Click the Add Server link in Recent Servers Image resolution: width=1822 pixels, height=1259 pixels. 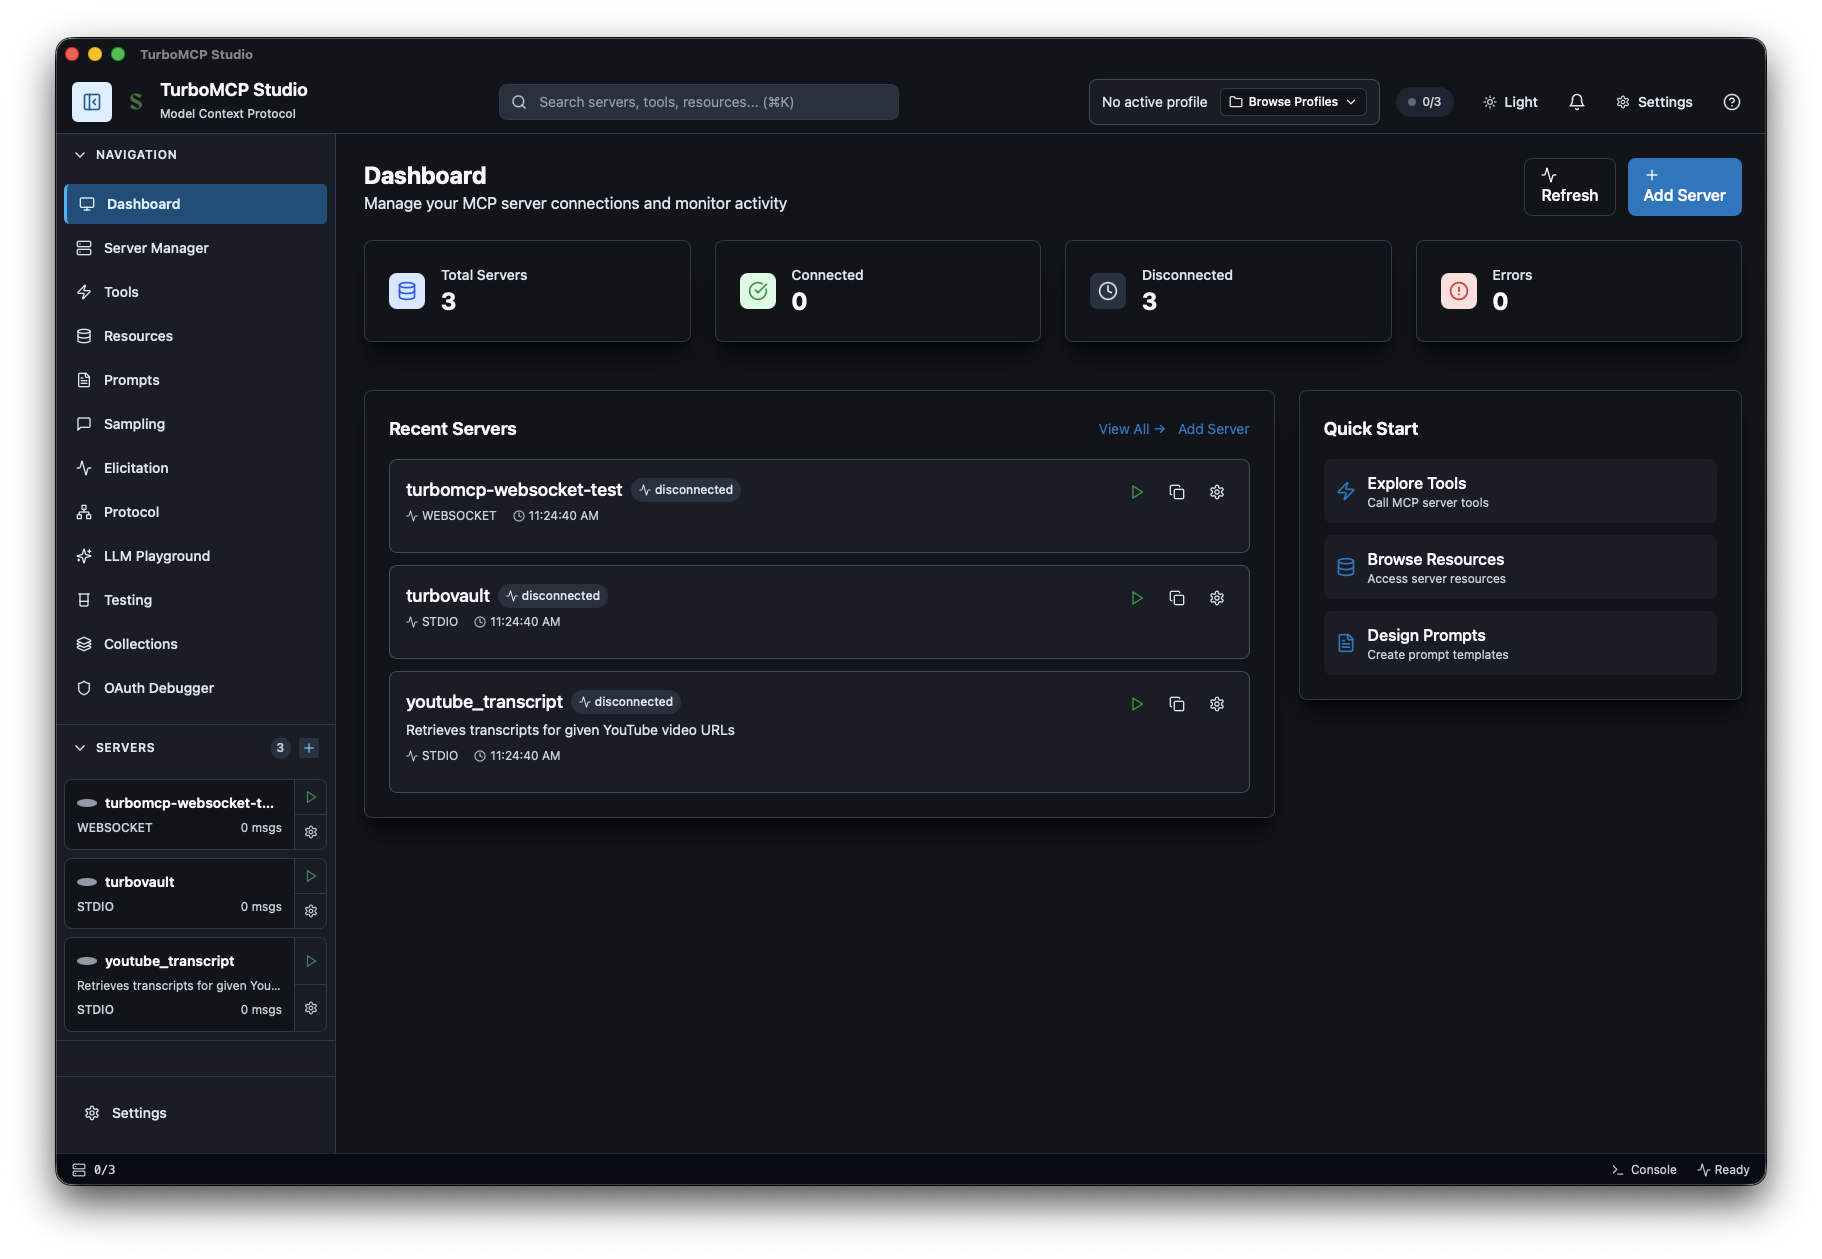coord(1213,429)
